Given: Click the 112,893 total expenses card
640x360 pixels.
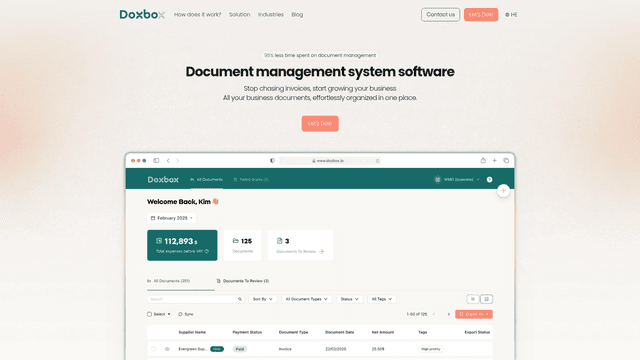Looking at the screenshot, I should coord(182,245).
